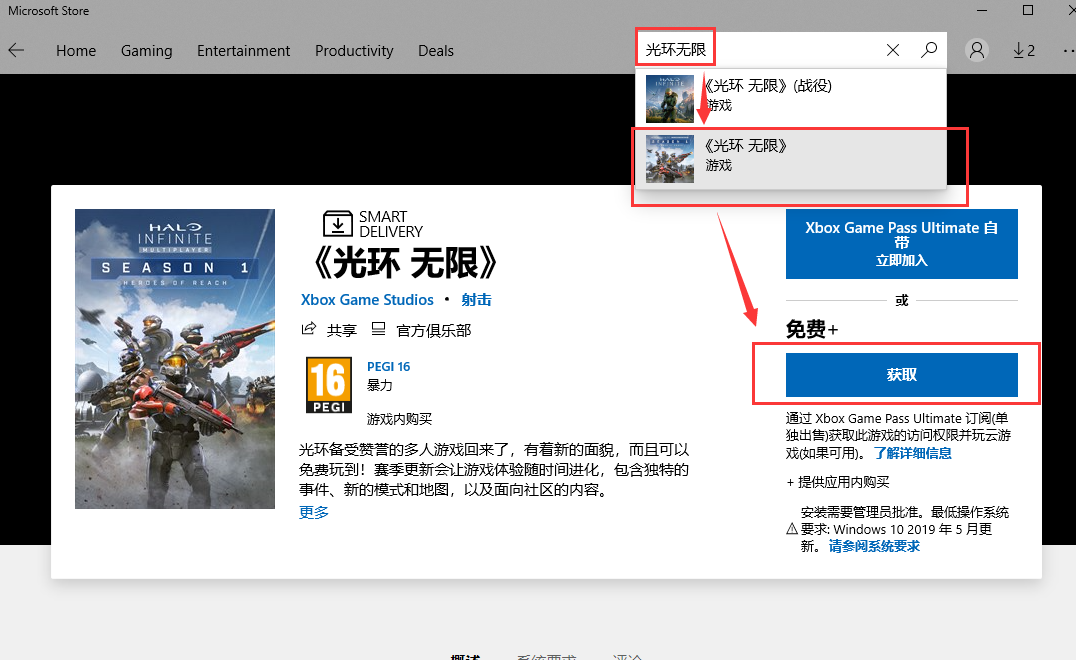Viewport: 1076px width, 660px height.
Task: Click the PEGI 16 rating badge
Action: point(329,385)
